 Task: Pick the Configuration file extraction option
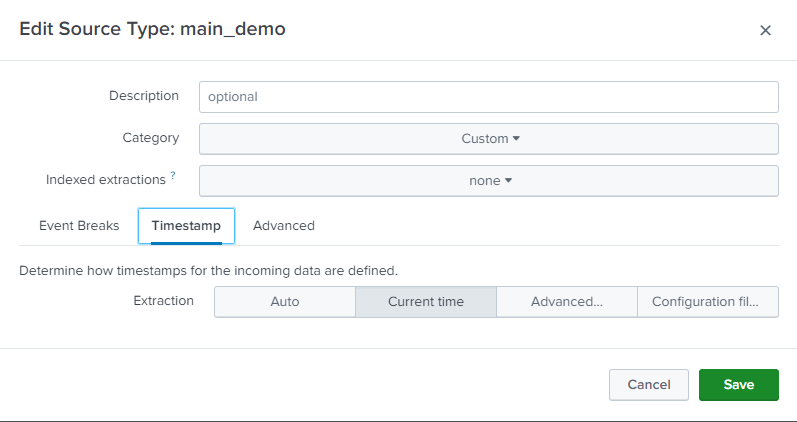pos(707,302)
